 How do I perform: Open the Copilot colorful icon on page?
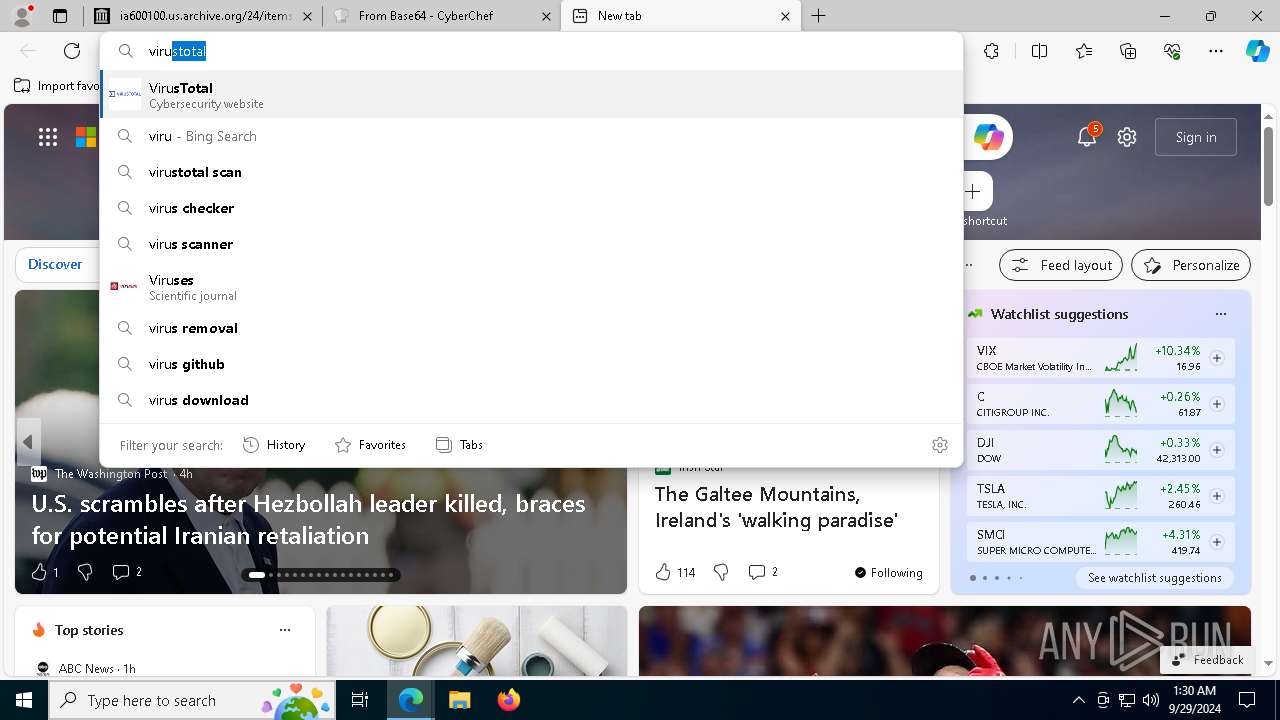pos(988,137)
